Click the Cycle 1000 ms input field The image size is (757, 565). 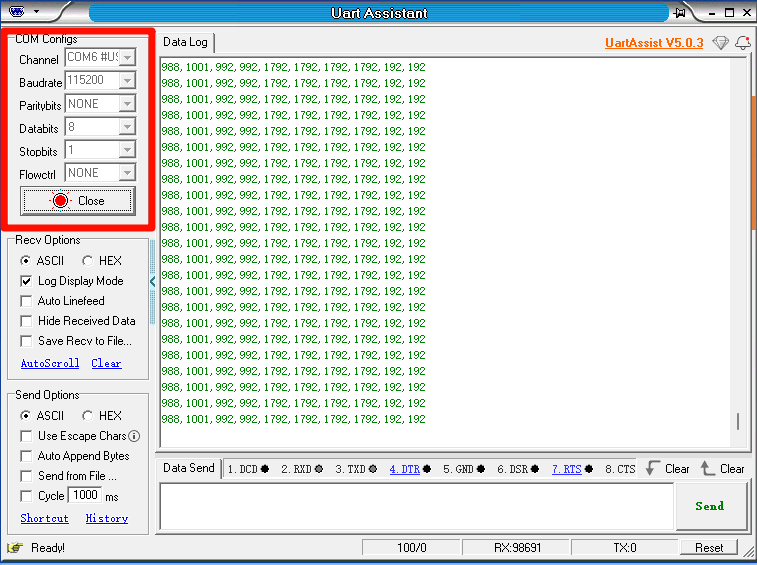pyautogui.click(x=85, y=495)
